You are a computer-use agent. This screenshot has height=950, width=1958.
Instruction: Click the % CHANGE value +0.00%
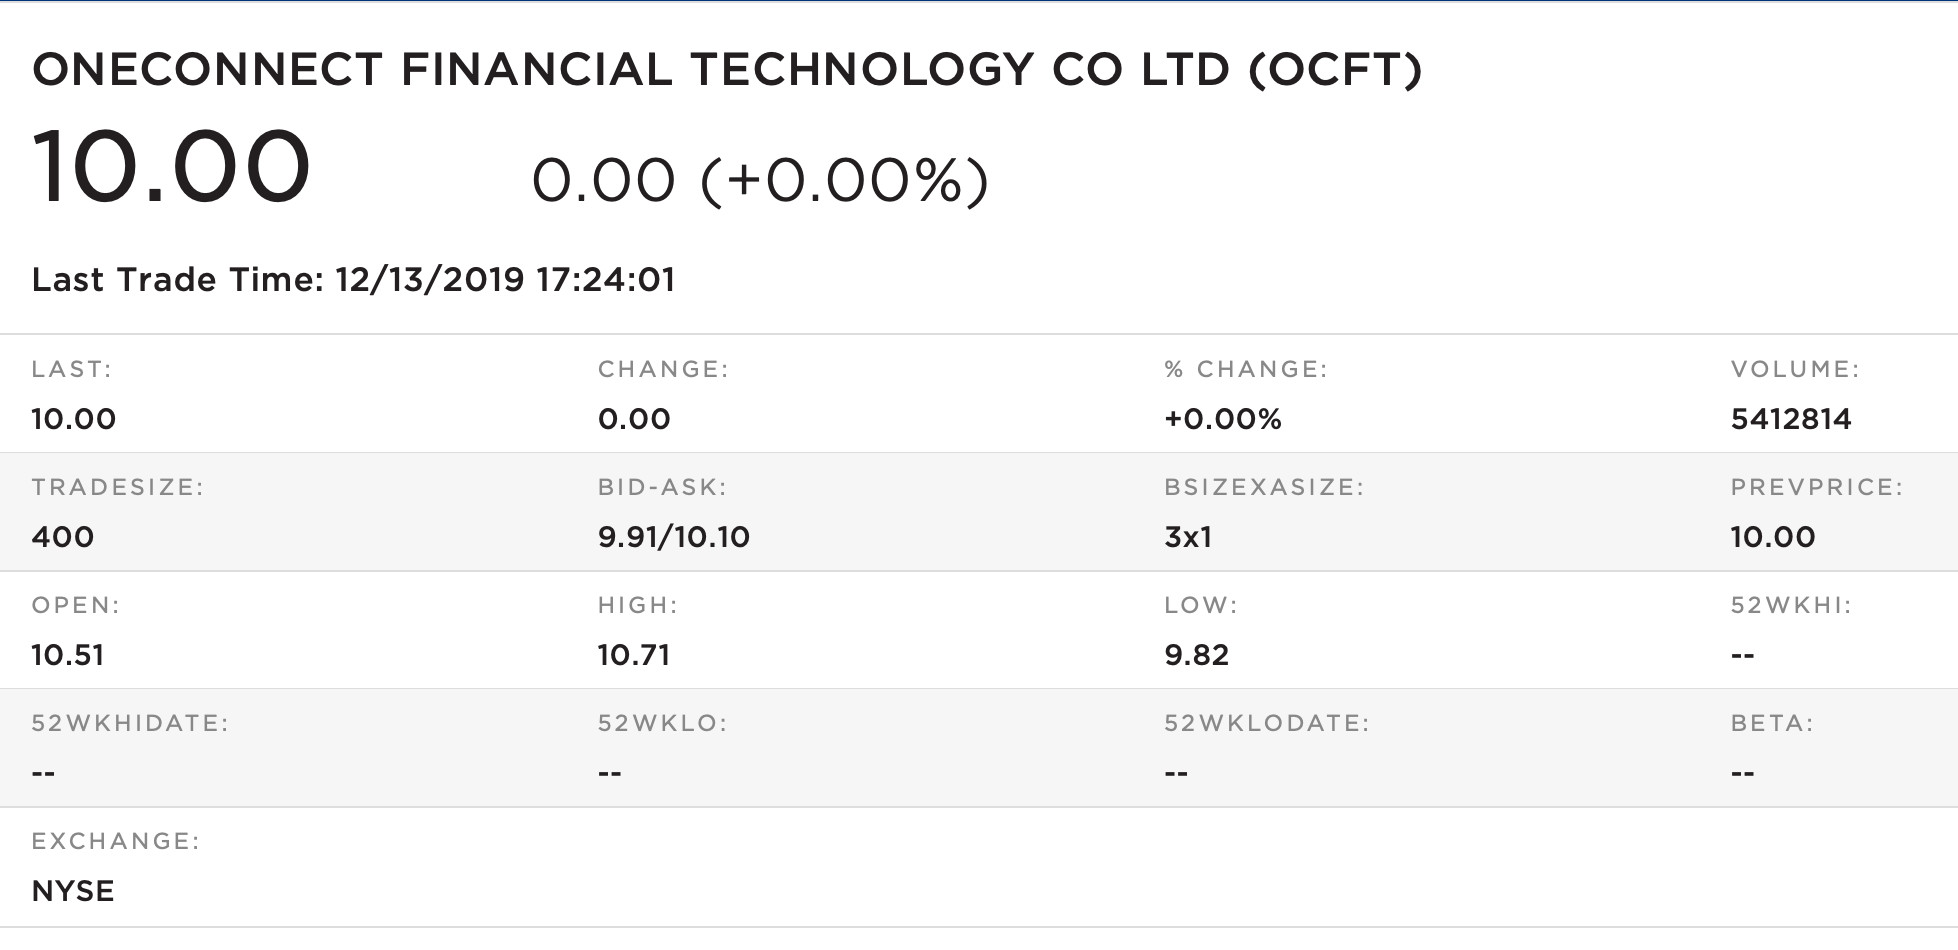tap(1222, 419)
